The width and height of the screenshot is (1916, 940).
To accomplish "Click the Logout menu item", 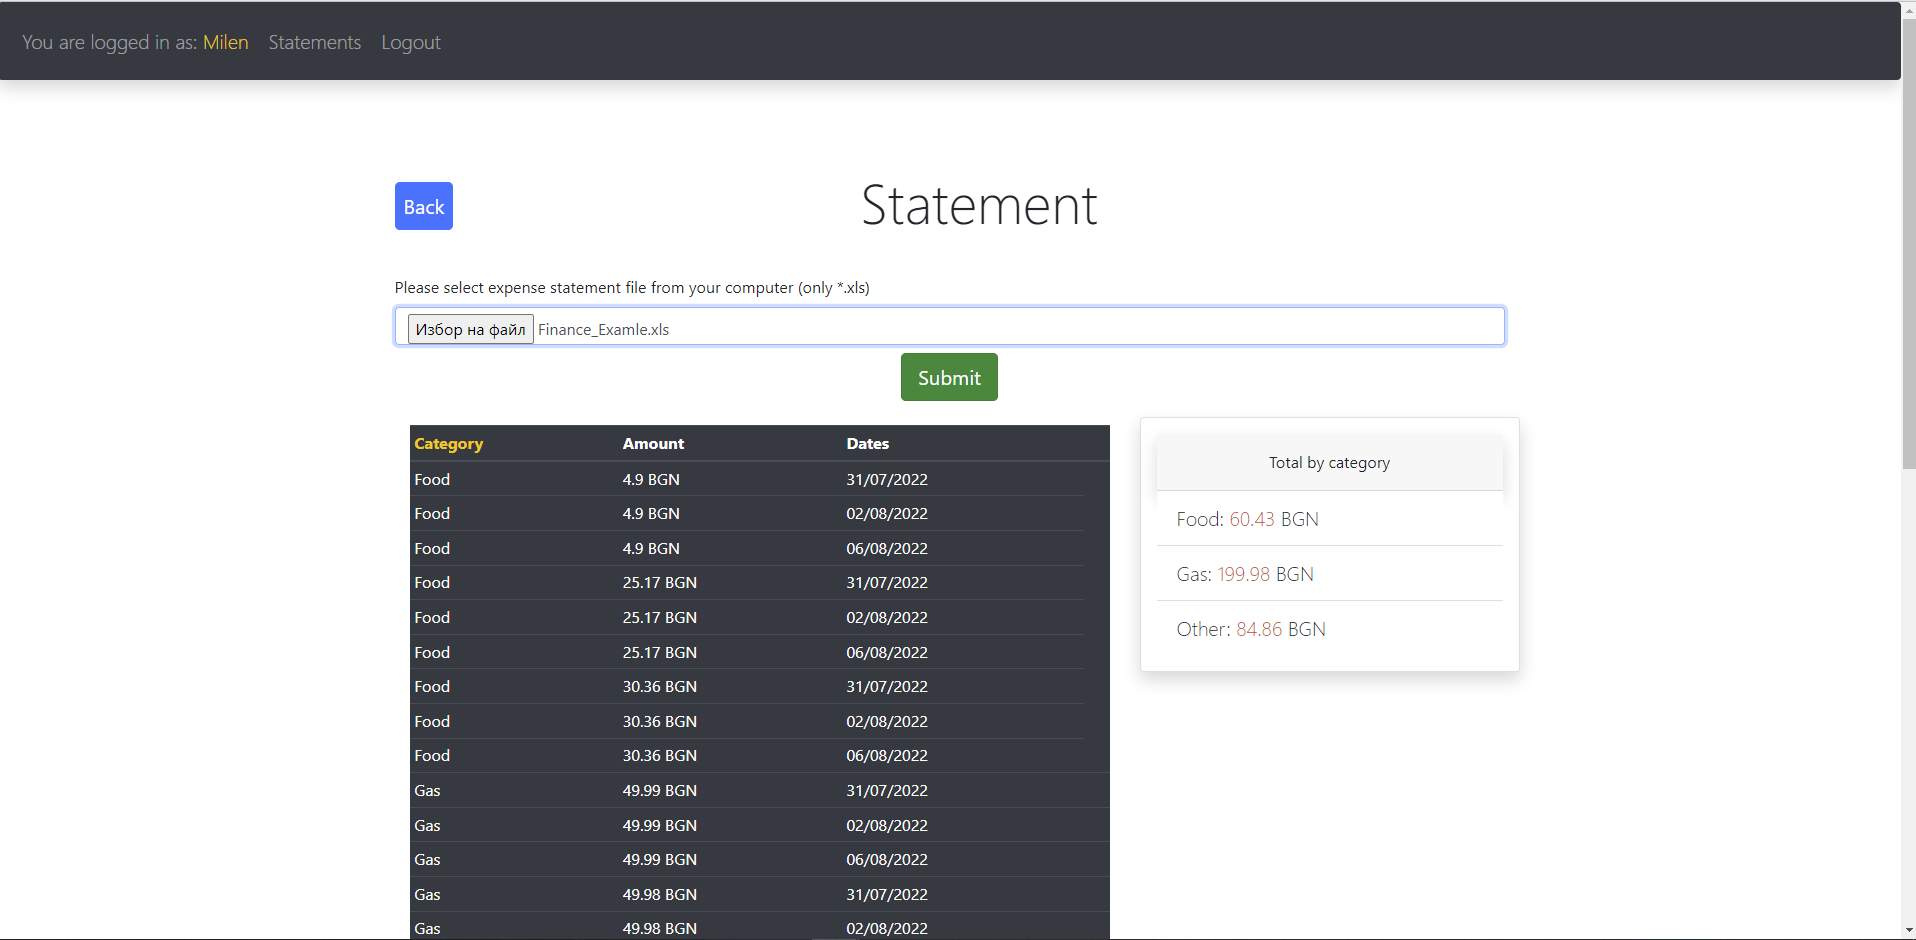I will click(410, 42).
